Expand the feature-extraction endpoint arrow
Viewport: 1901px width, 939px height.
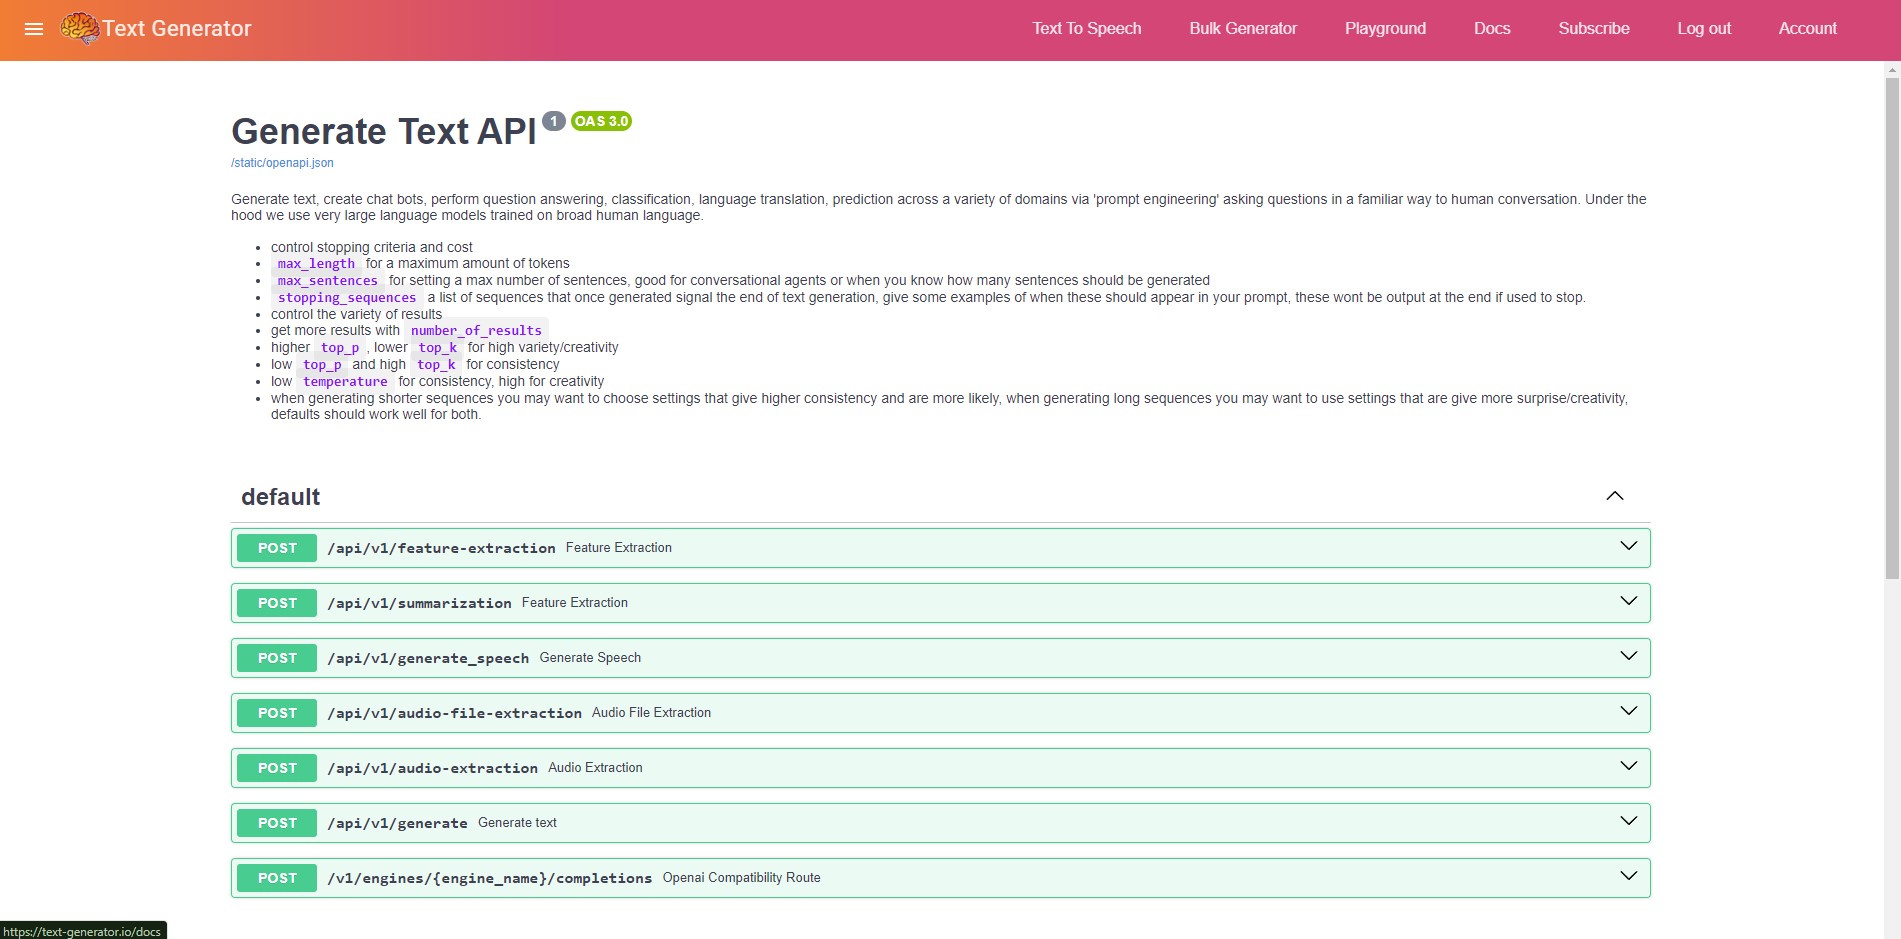(x=1628, y=546)
